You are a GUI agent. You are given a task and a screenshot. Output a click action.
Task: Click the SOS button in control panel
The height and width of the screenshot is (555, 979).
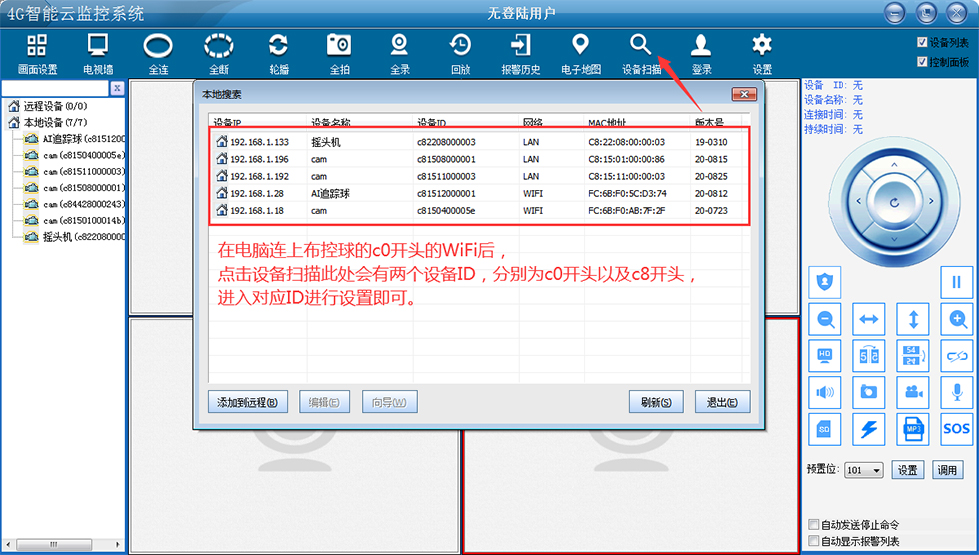pos(956,429)
